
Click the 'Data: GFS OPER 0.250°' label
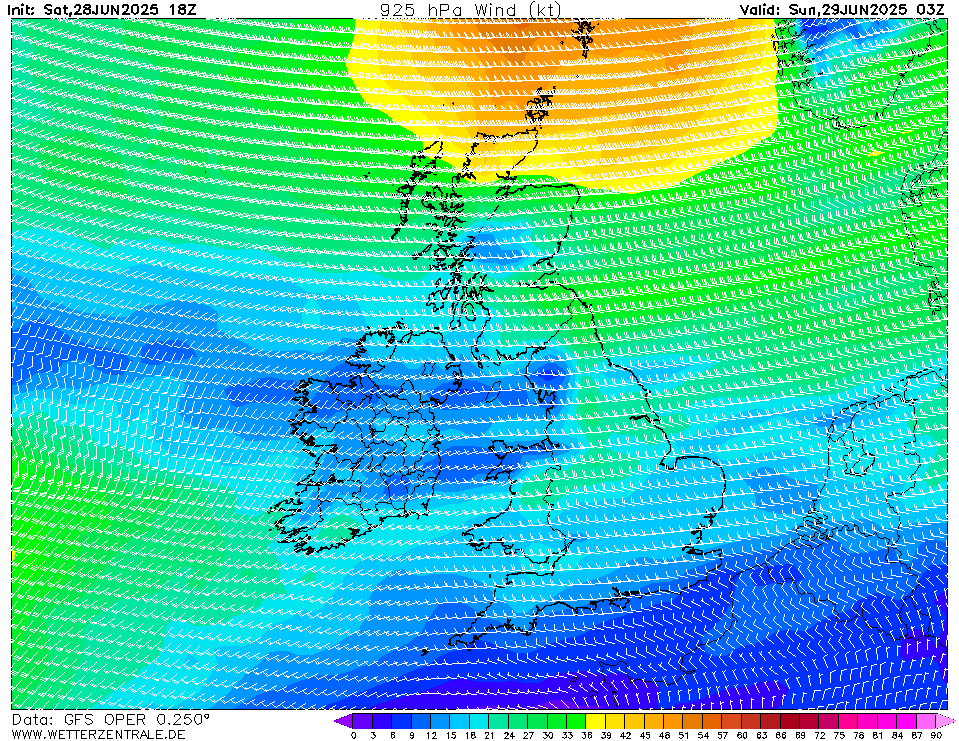111,720
